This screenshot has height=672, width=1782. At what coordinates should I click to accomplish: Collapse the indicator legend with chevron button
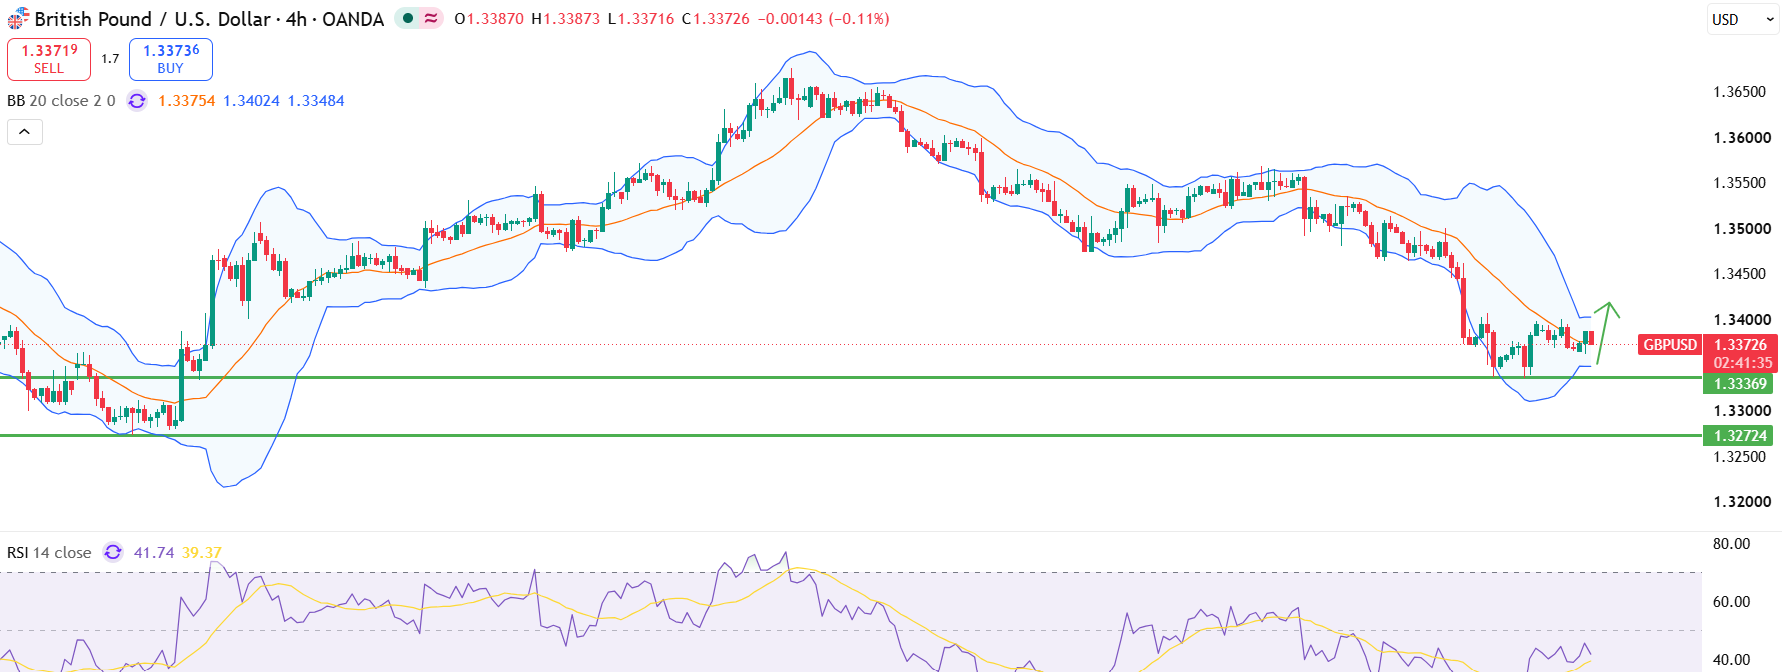click(25, 132)
